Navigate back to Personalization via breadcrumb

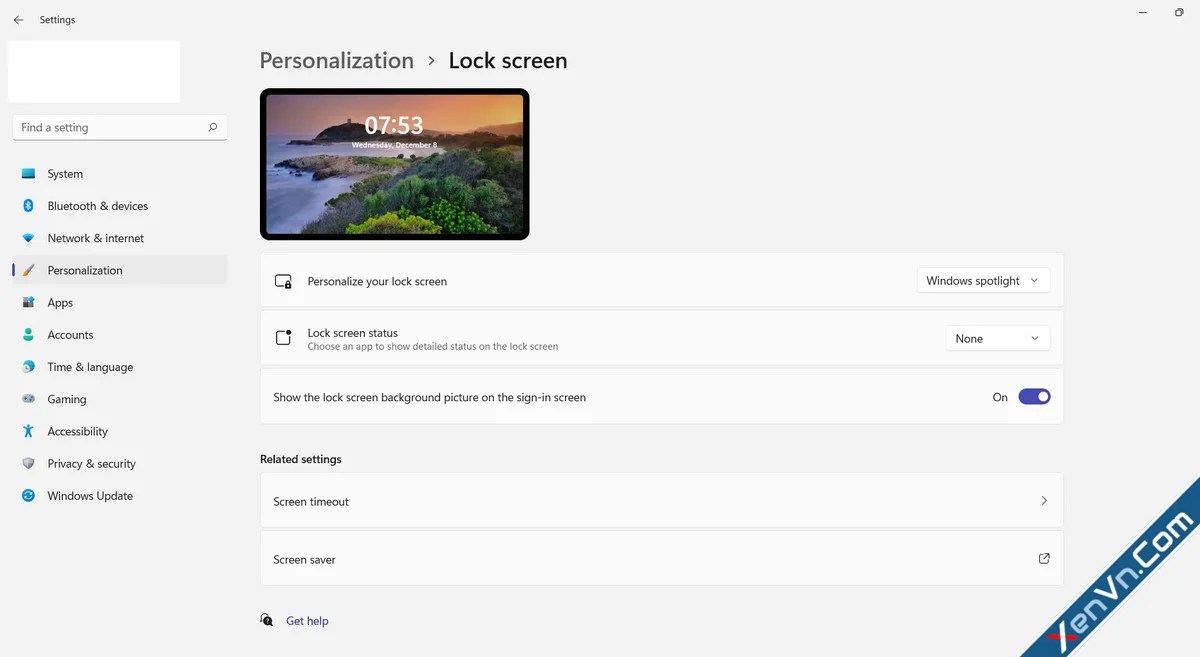[x=336, y=60]
